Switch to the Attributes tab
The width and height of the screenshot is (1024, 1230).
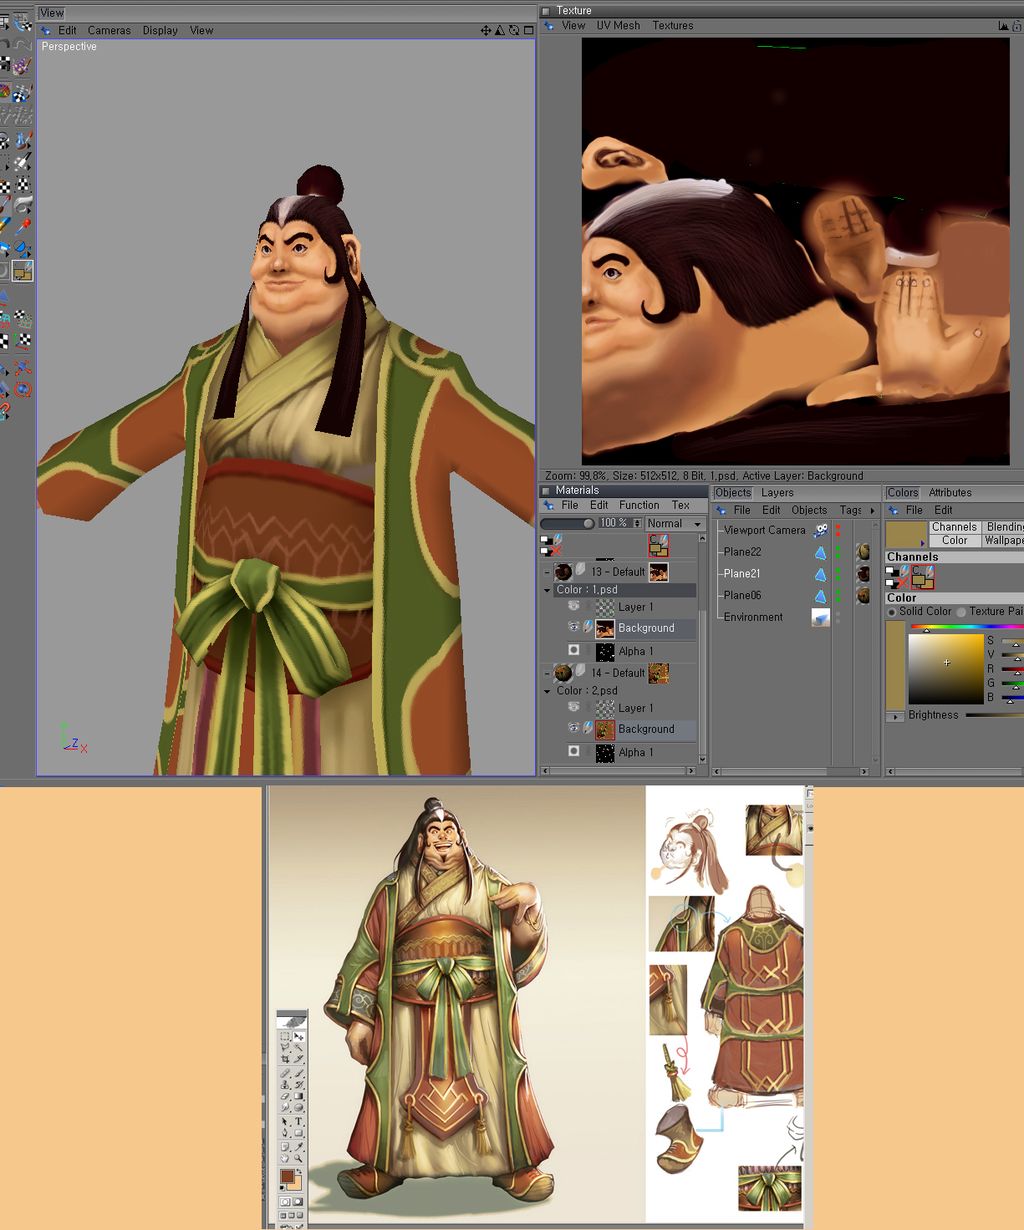[950, 492]
